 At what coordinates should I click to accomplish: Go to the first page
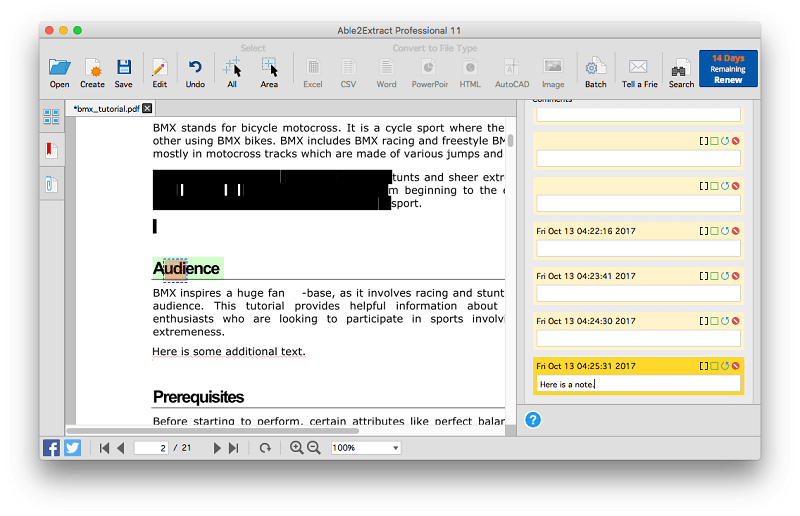[x=105, y=448]
